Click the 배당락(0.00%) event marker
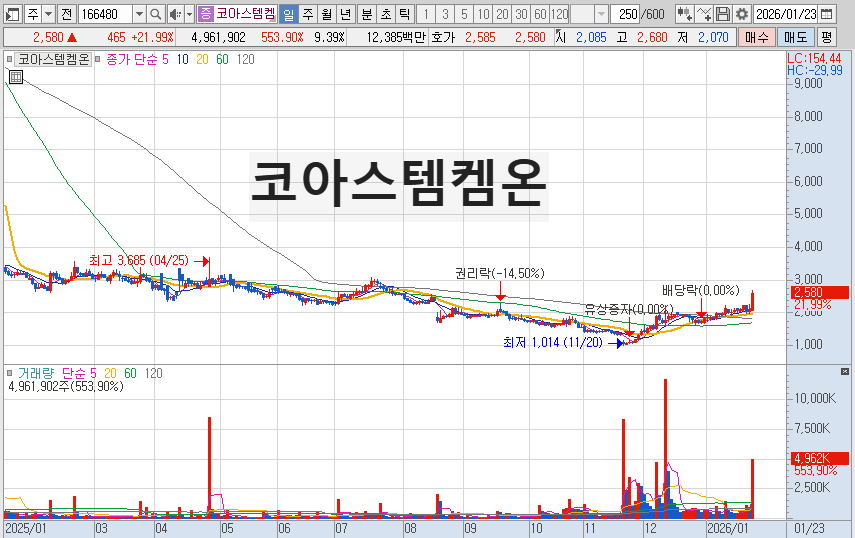Screen dimensions: 855x538 pyautogui.click(x=701, y=290)
